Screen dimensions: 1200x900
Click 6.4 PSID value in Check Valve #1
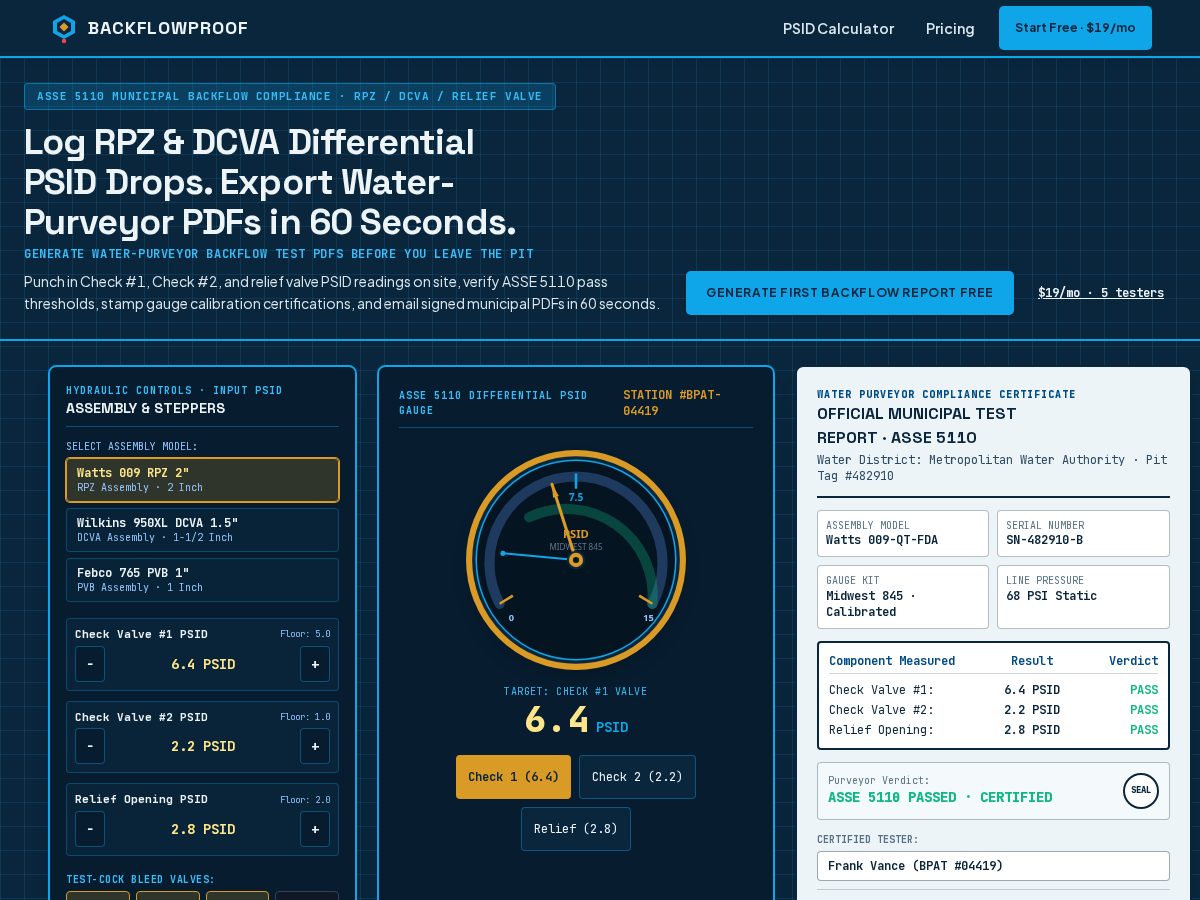pyautogui.click(x=203, y=664)
